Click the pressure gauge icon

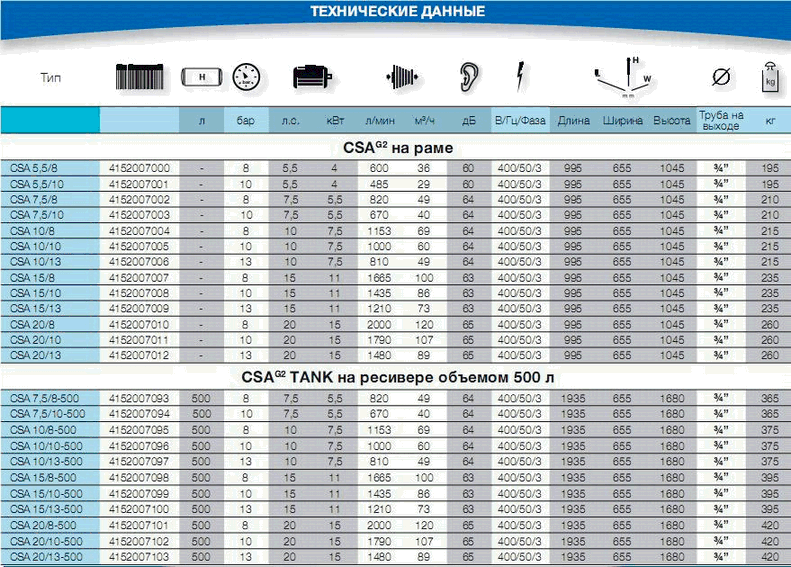(246, 77)
